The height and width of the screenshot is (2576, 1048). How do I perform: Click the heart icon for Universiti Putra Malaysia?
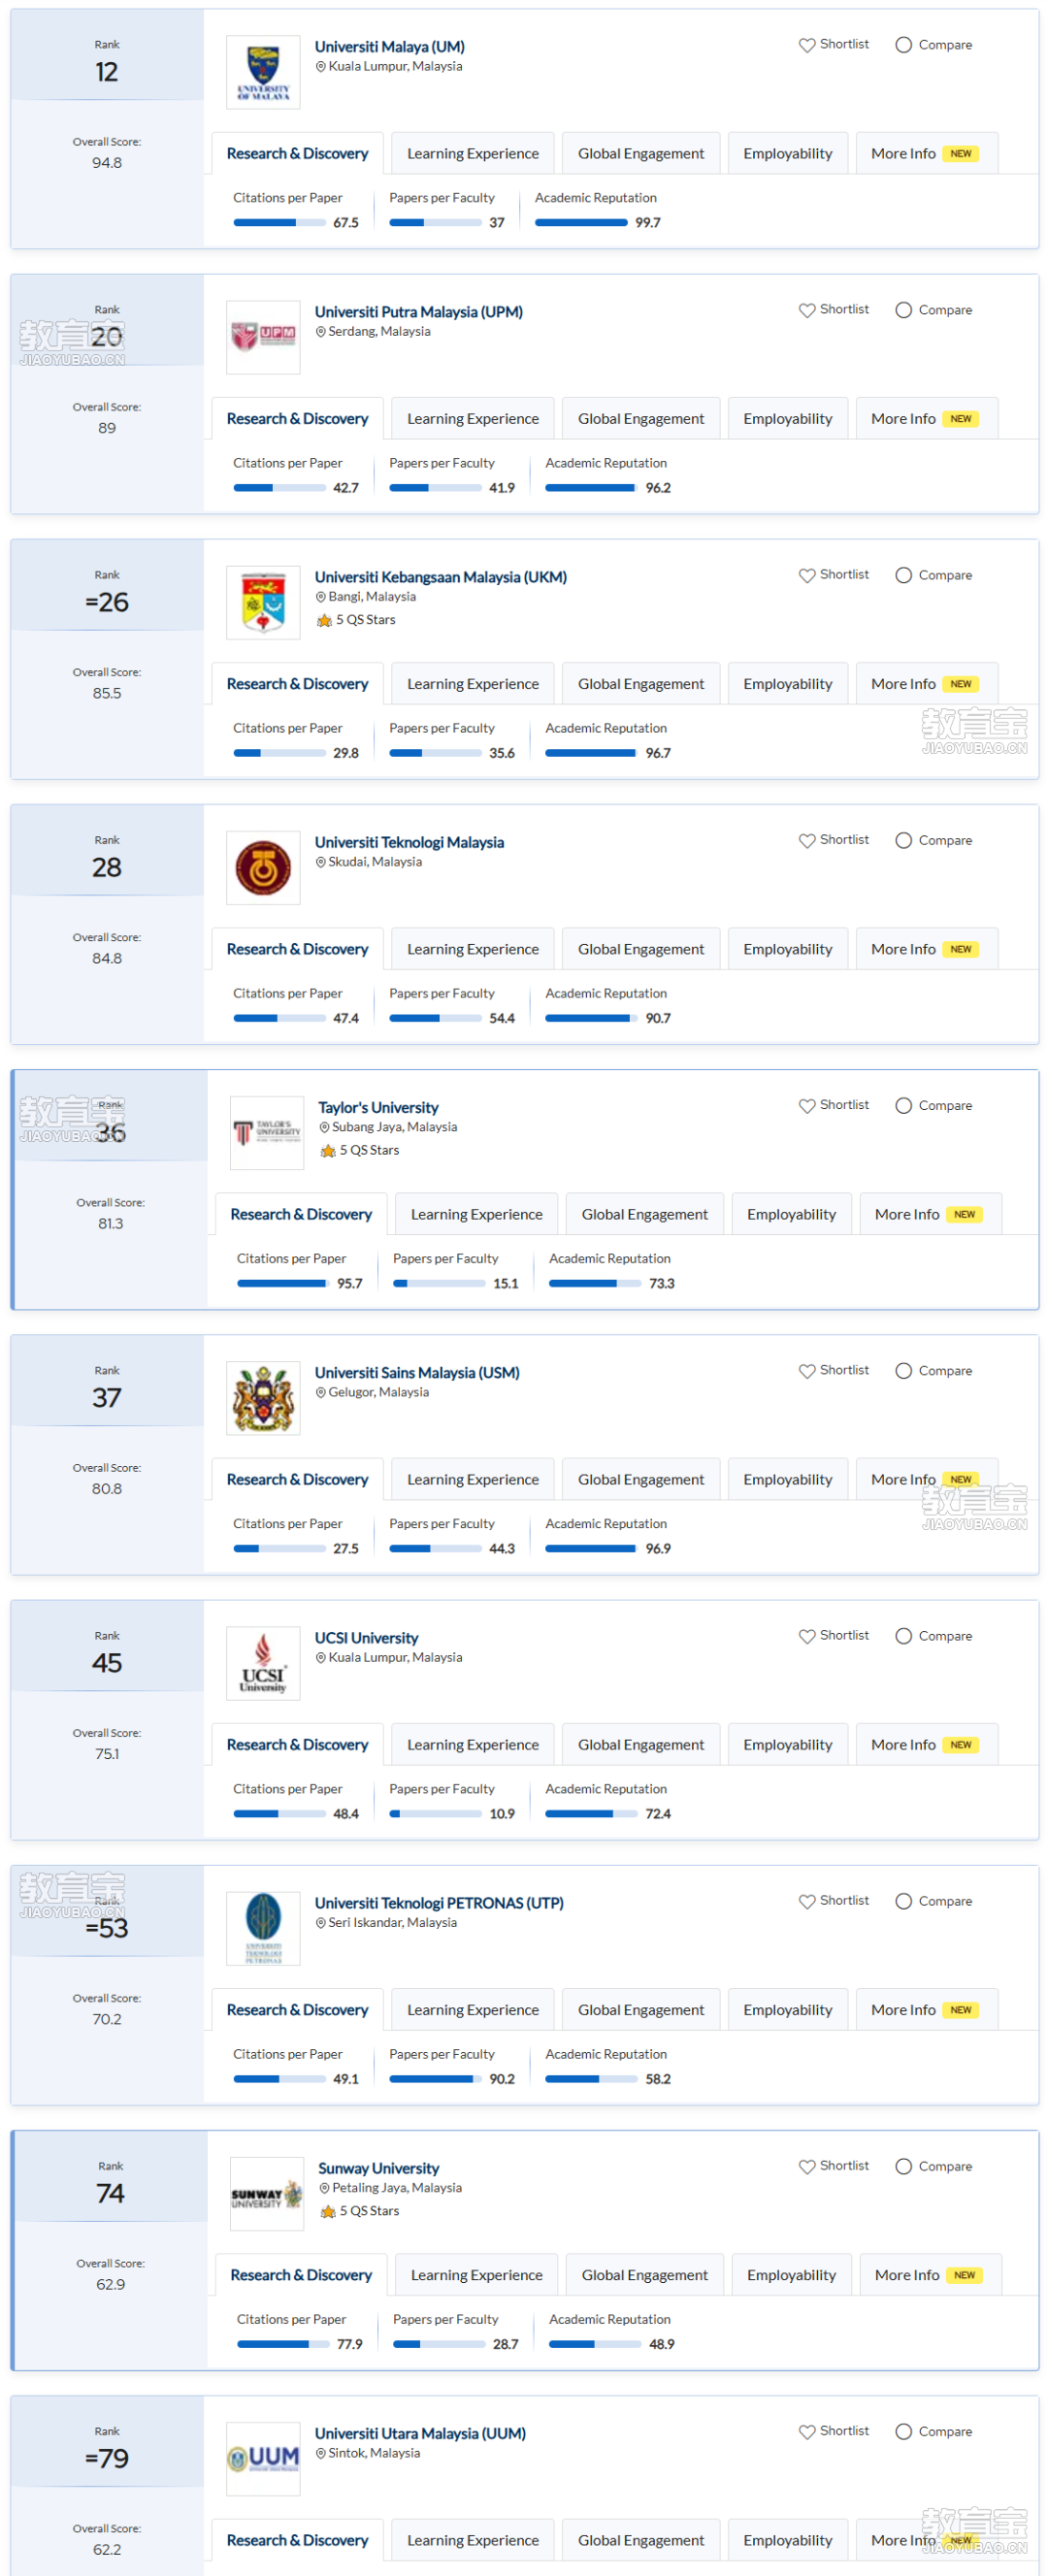click(x=806, y=311)
